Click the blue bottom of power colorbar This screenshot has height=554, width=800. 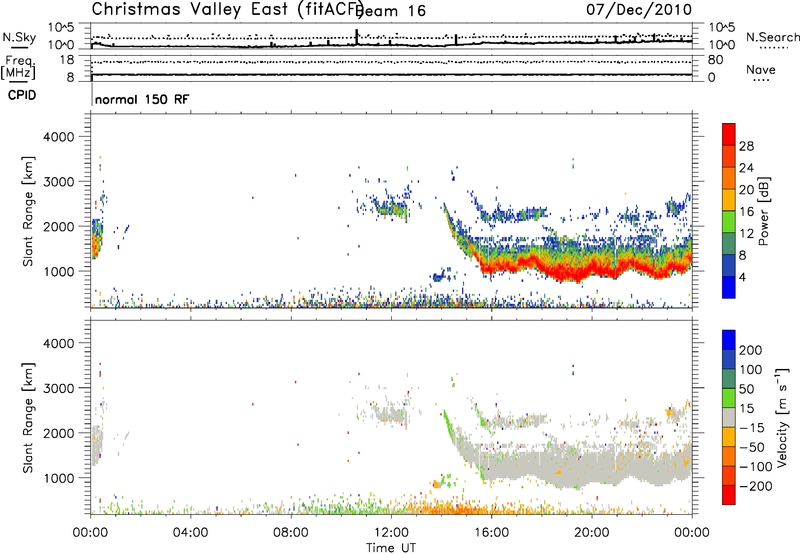[729, 287]
